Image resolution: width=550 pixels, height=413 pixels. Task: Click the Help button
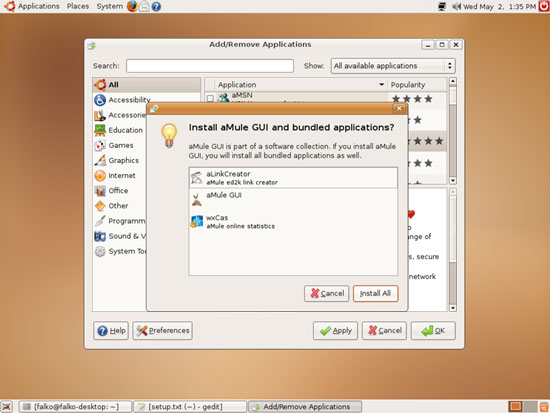pyautogui.click(x=111, y=331)
